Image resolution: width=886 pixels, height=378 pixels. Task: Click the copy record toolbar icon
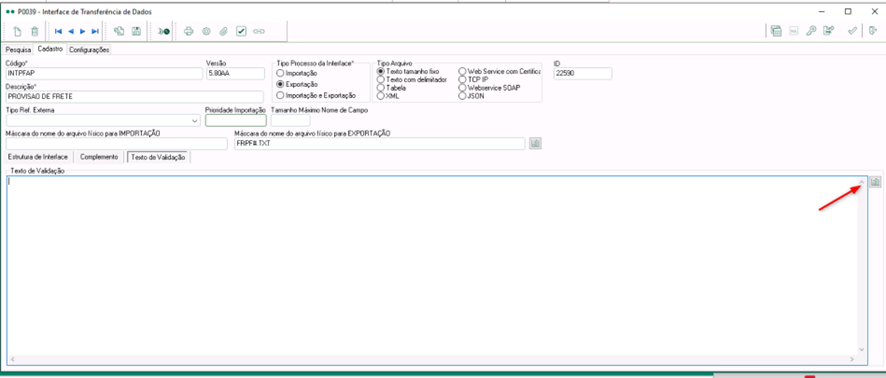[119, 32]
